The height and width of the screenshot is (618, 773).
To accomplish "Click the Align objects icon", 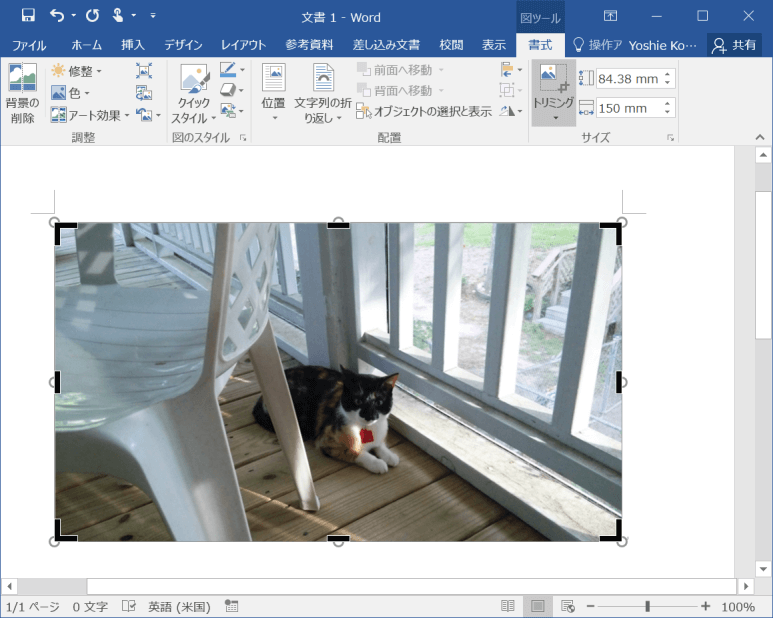I will pyautogui.click(x=507, y=69).
